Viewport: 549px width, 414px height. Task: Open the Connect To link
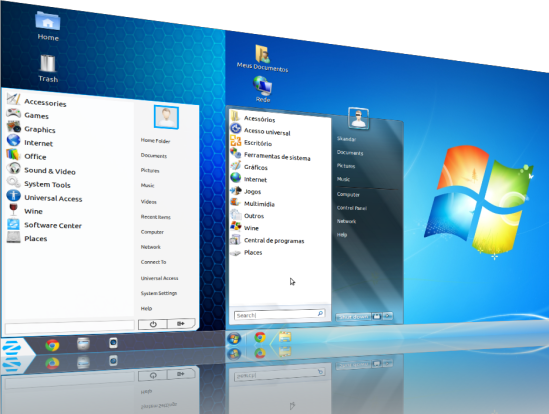coord(153,262)
